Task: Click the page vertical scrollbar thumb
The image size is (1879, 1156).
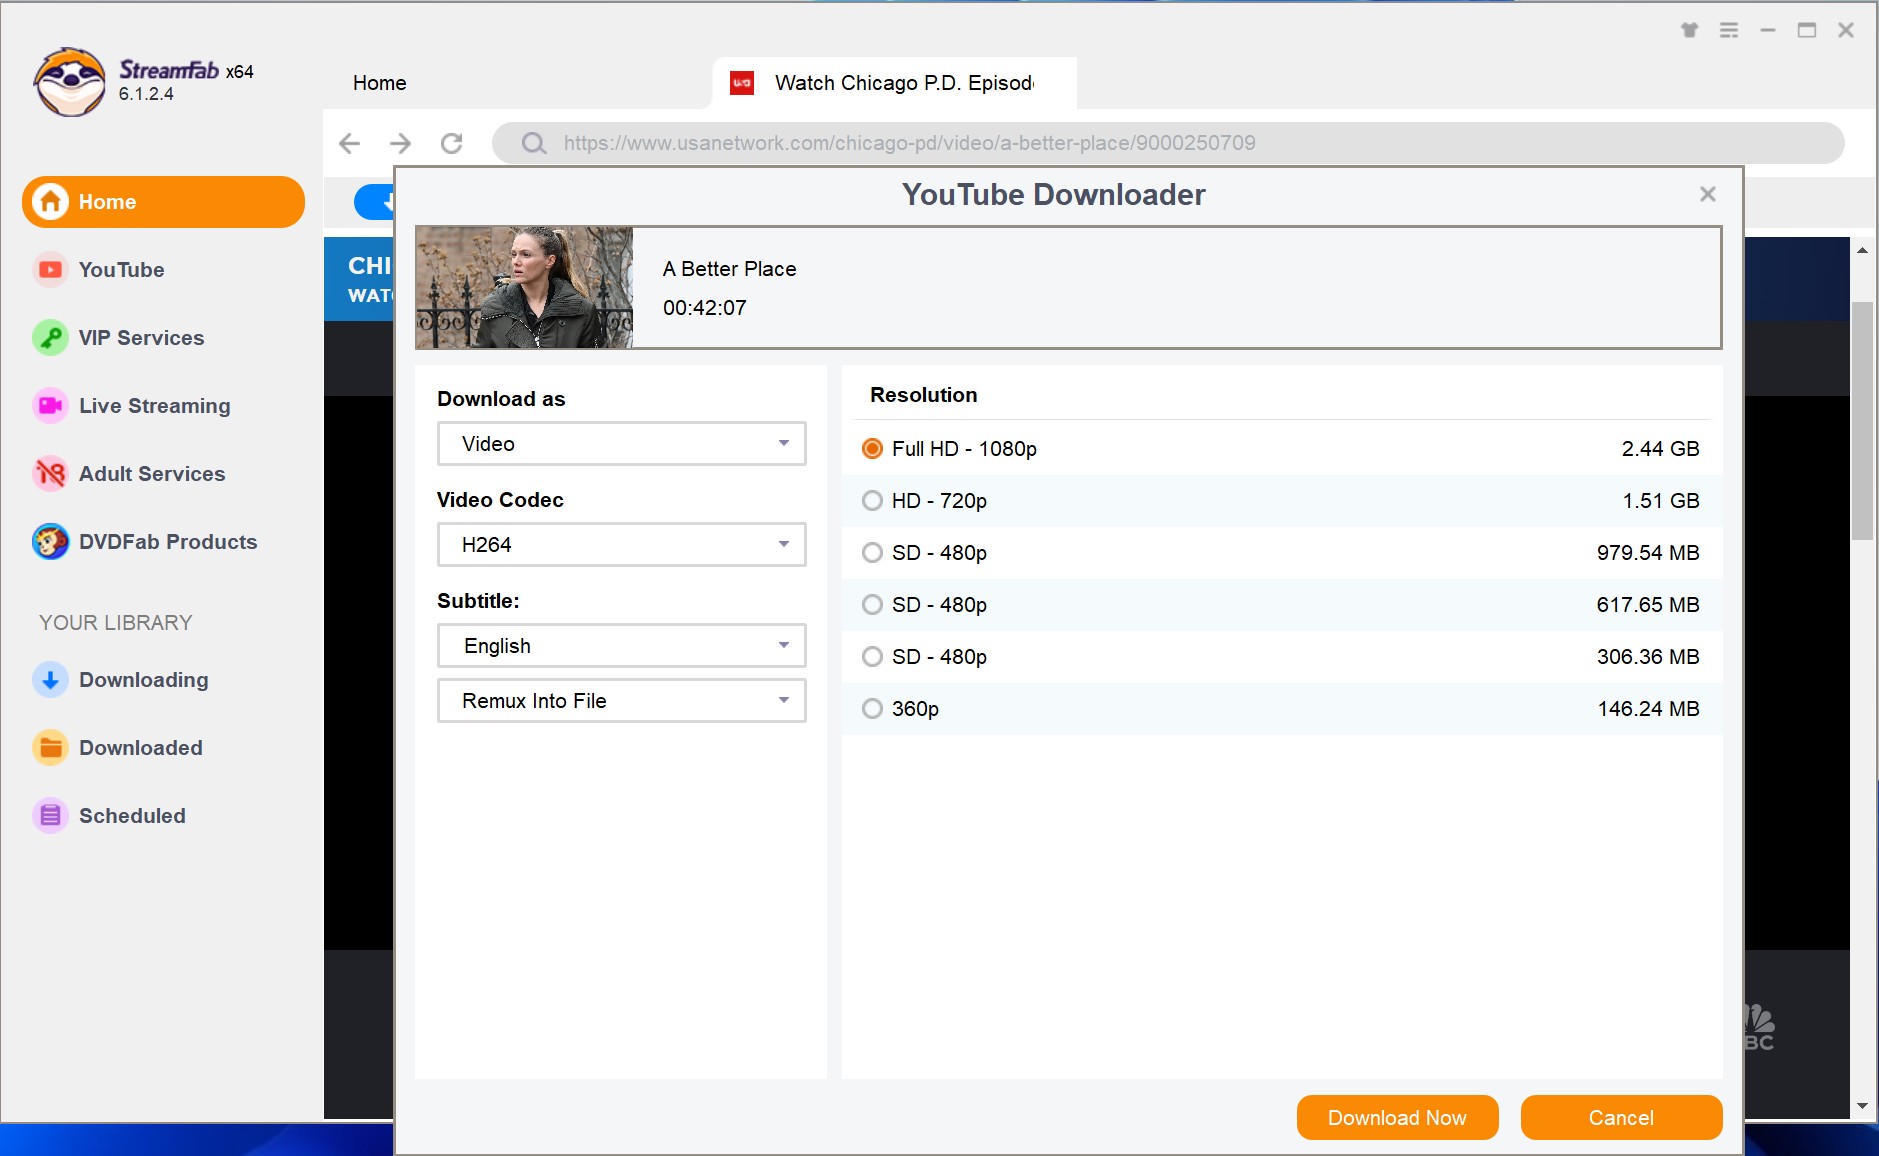Action: (1862, 420)
